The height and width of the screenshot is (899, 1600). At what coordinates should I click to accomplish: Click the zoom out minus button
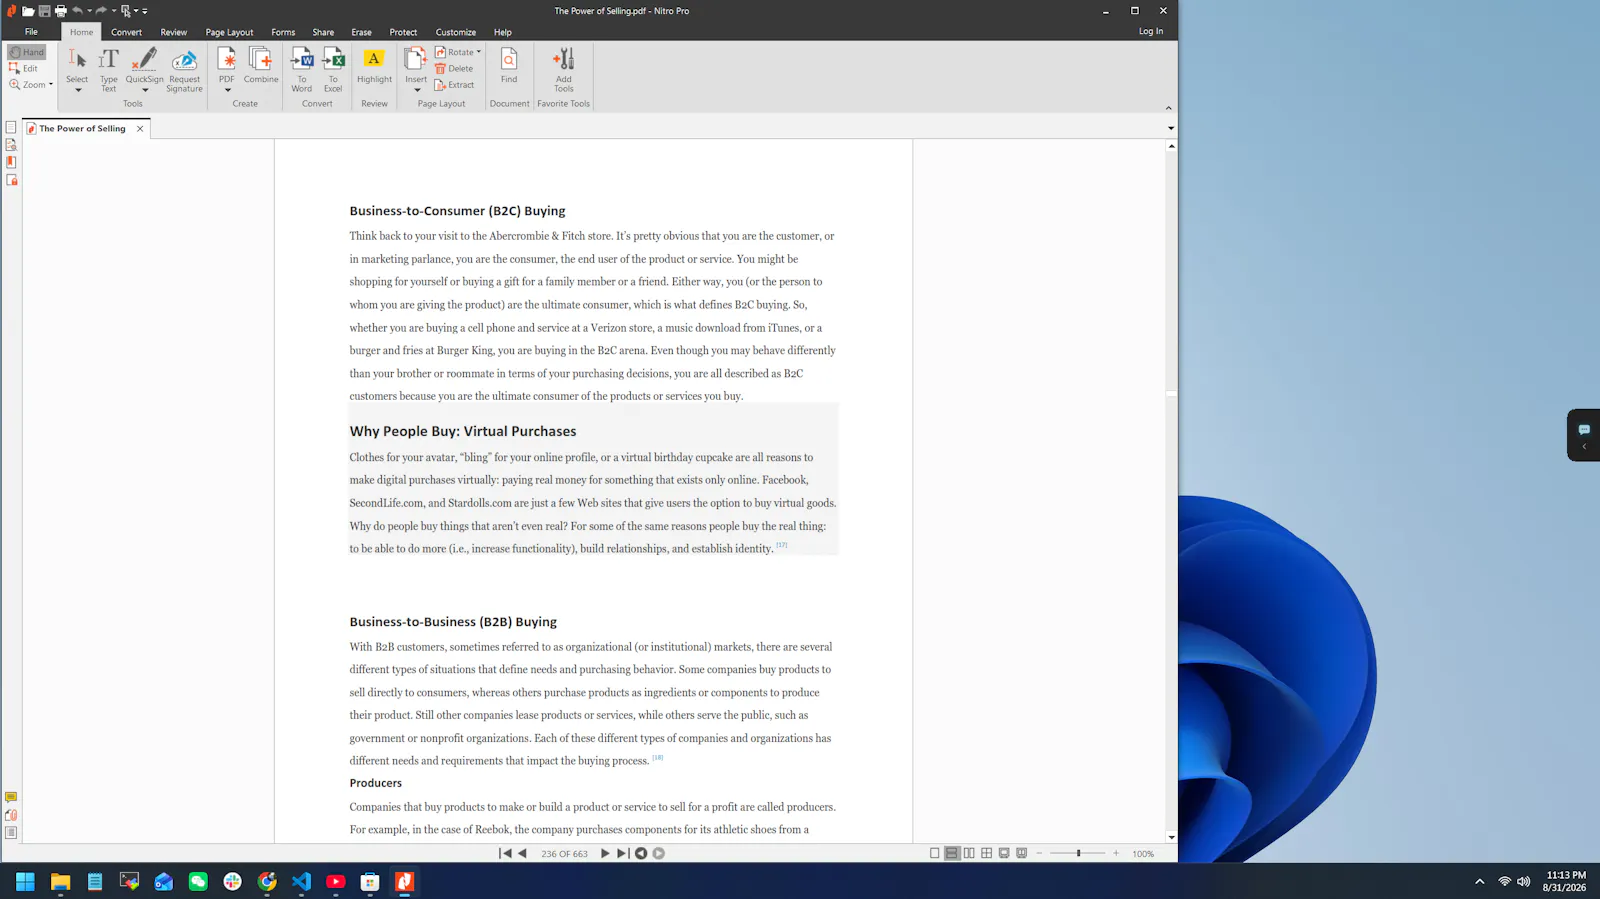pyautogui.click(x=1040, y=853)
